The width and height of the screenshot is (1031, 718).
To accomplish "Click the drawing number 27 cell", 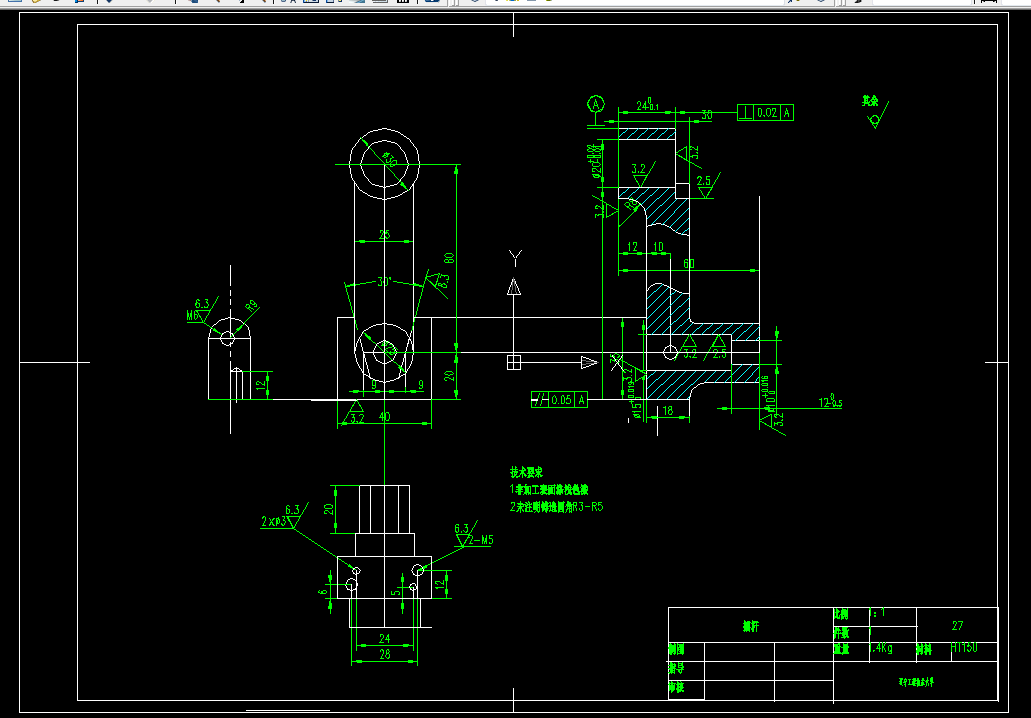I will [x=957, y=625].
